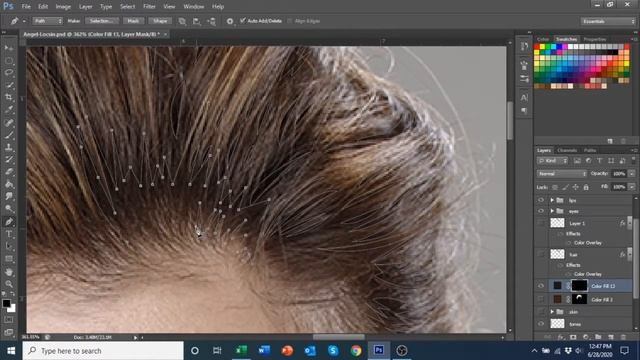Viewport: 640px width, 360px height.
Task: Select the Brush tool
Action: [x=9, y=135]
